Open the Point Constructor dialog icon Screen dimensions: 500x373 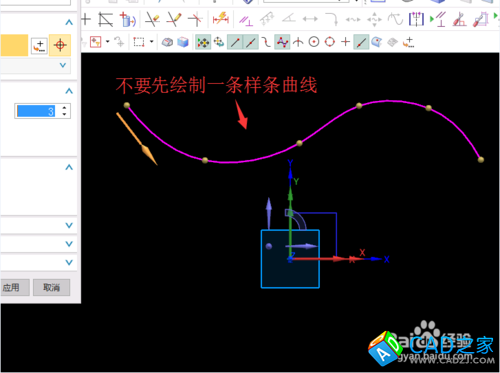pyautogui.click(x=39, y=45)
